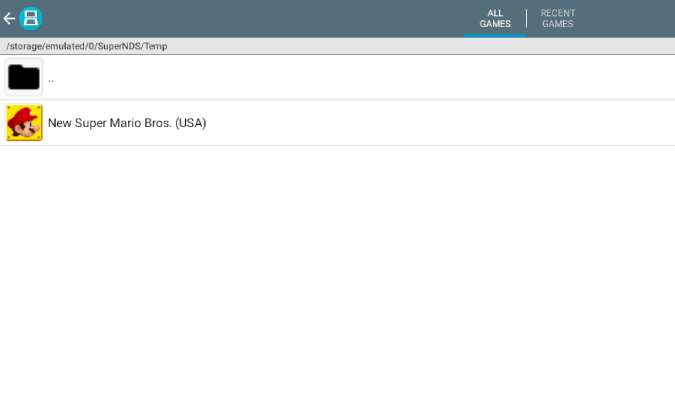Choose the parent directory list row
The height and width of the screenshot is (393, 675).
(x=338, y=77)
